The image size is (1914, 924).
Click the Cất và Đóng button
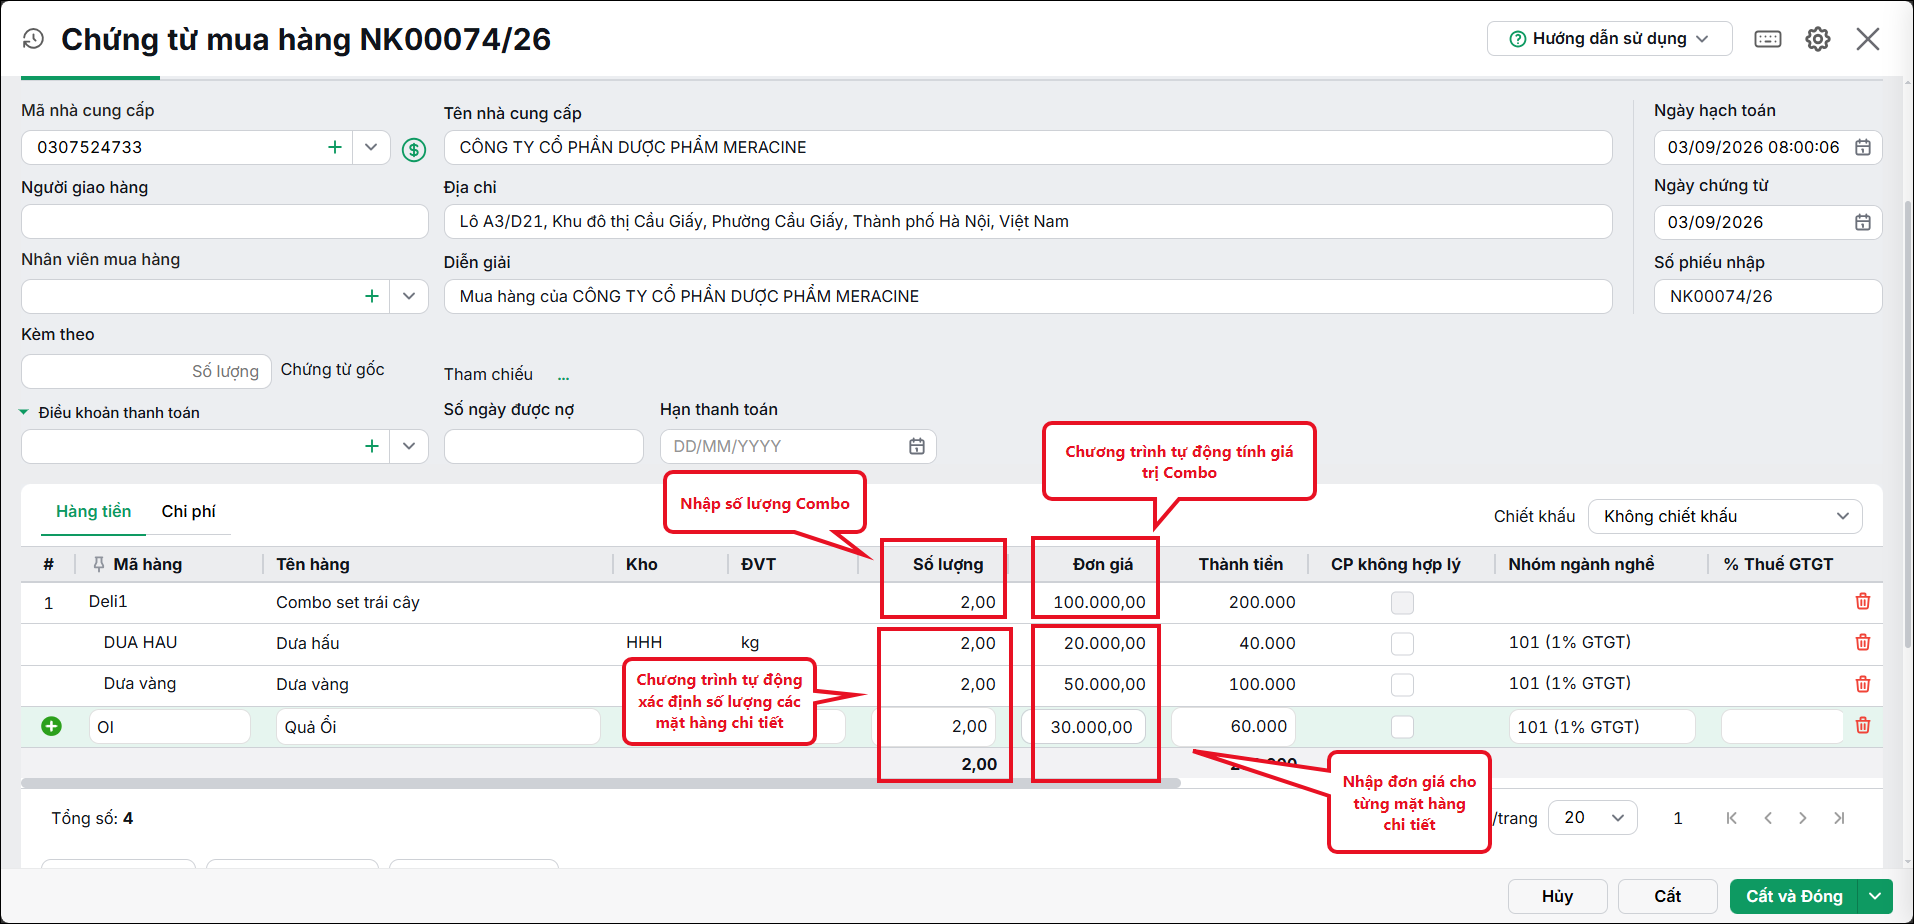pyautogui.click(x=1794, y=896)
